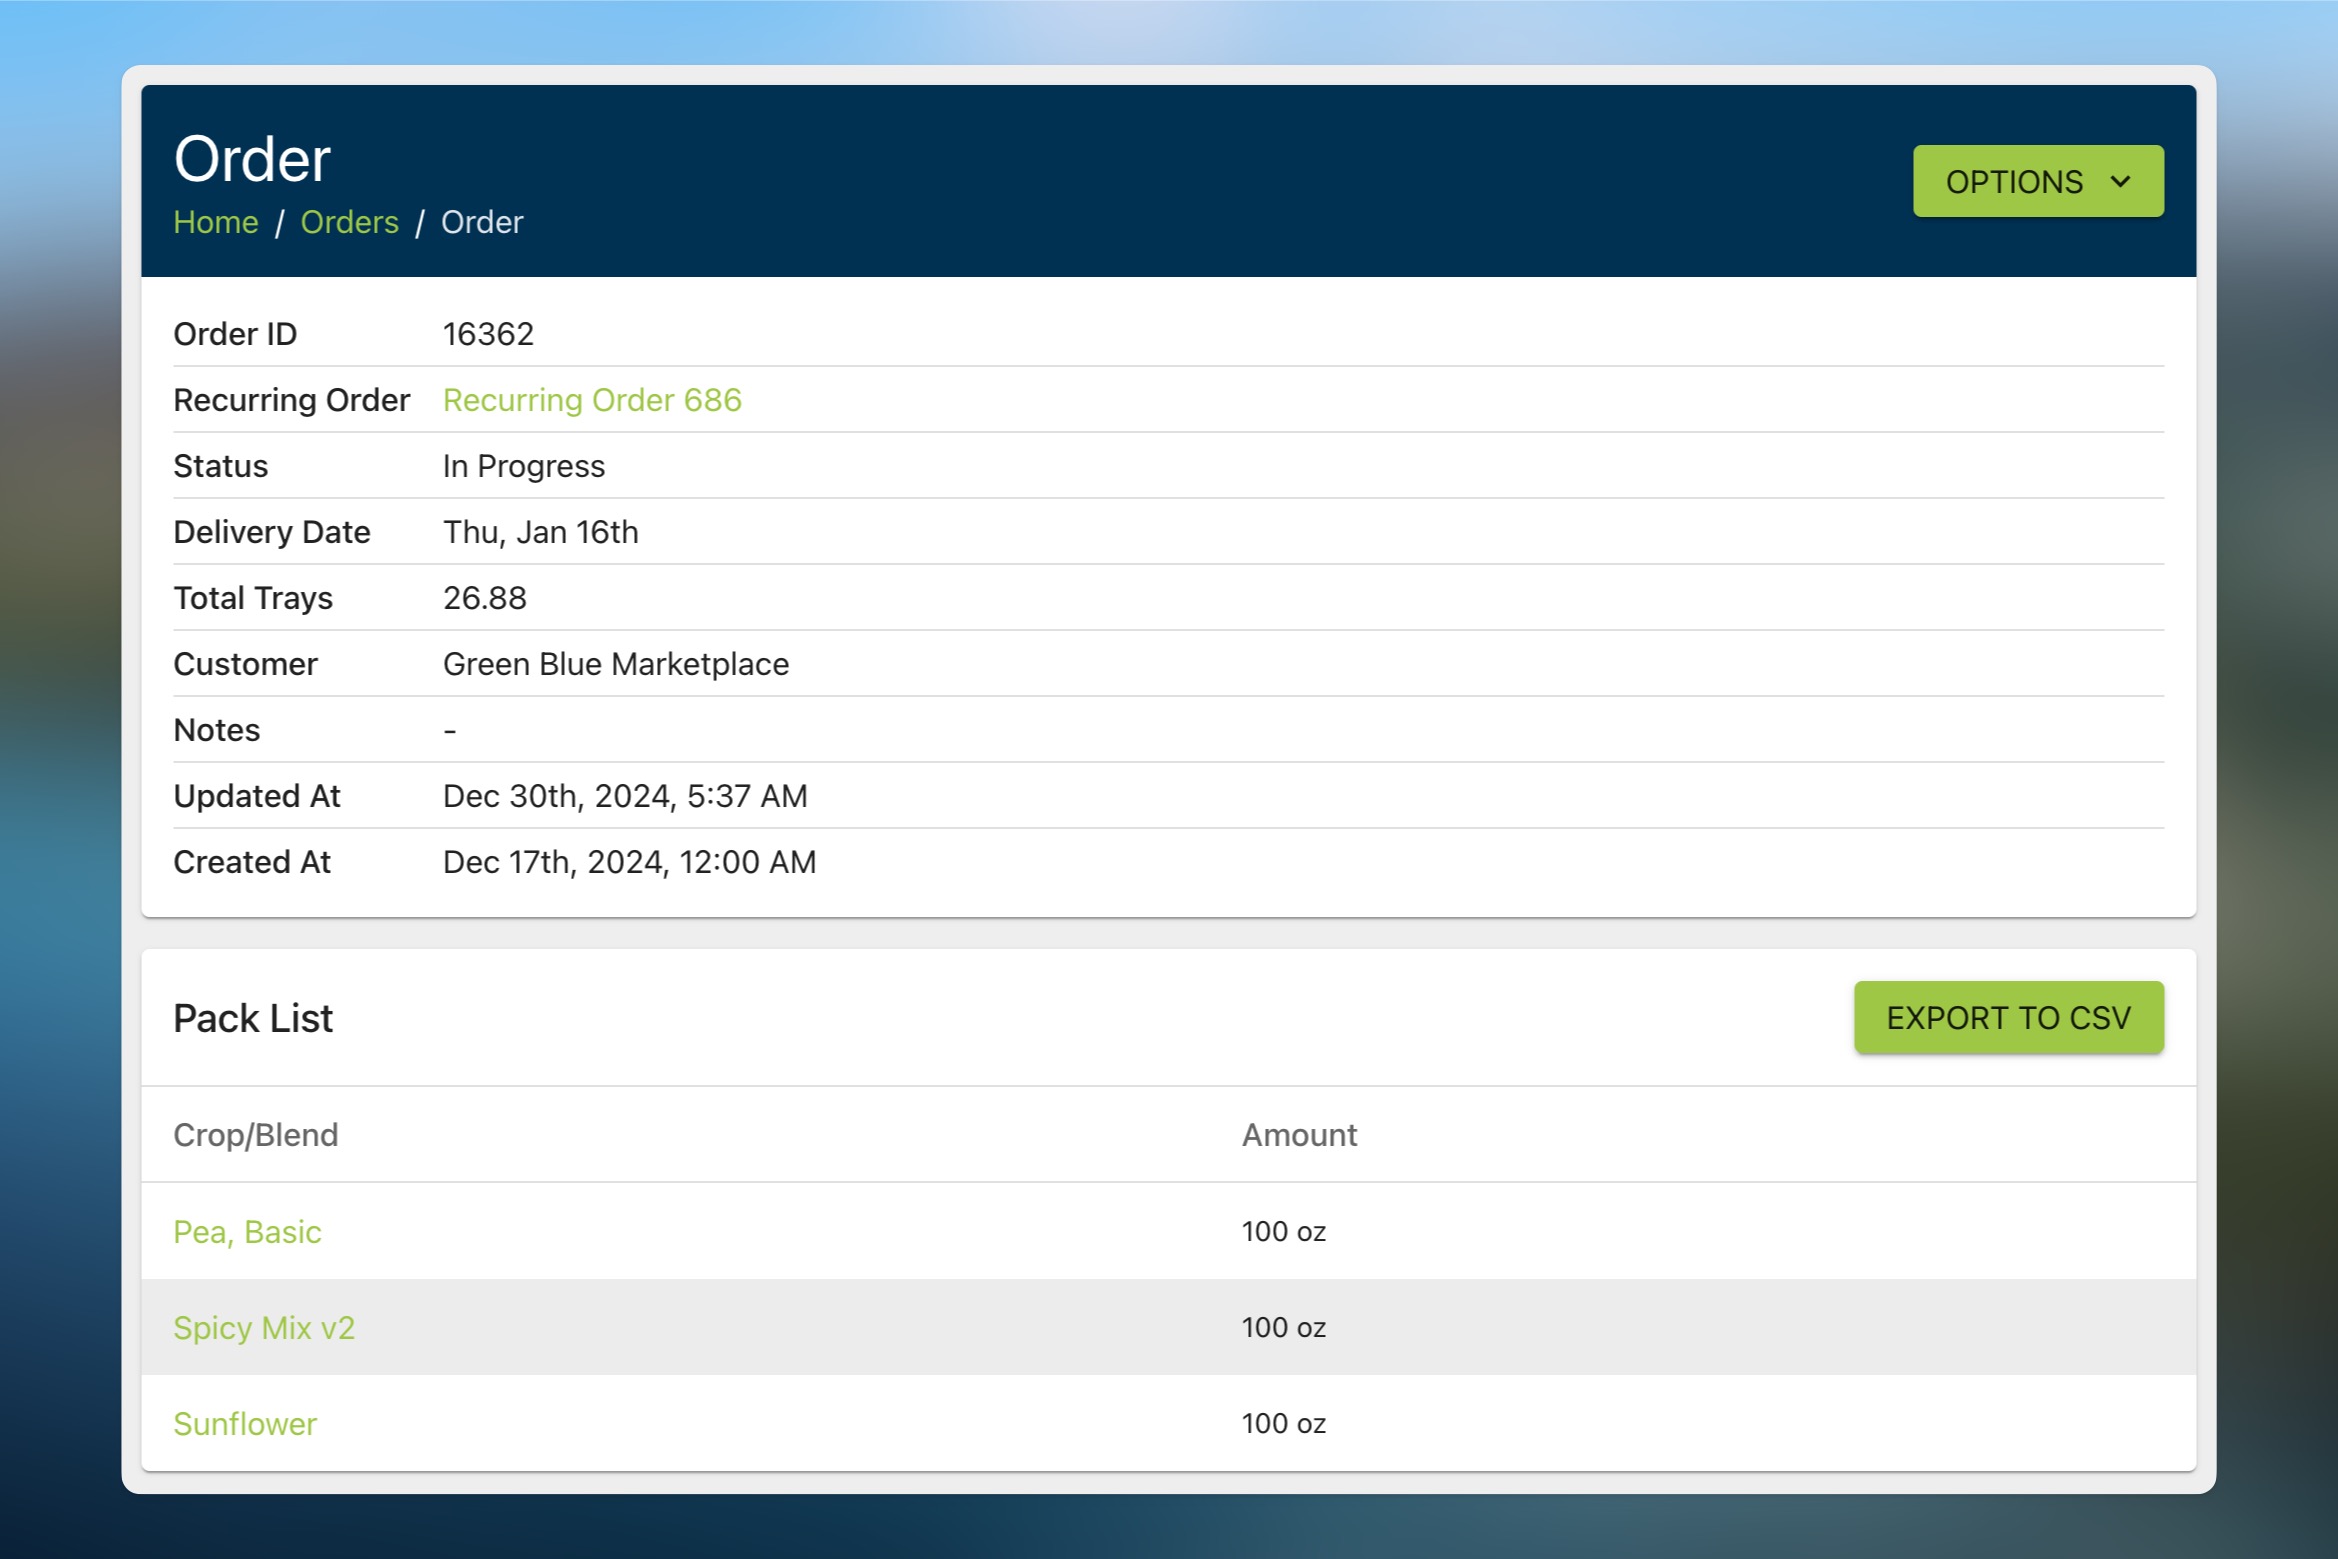2338x1559 pixels.
Task: Expand the chevron on the Options button
Action: pyautogui.click(x=2119, y=181)
